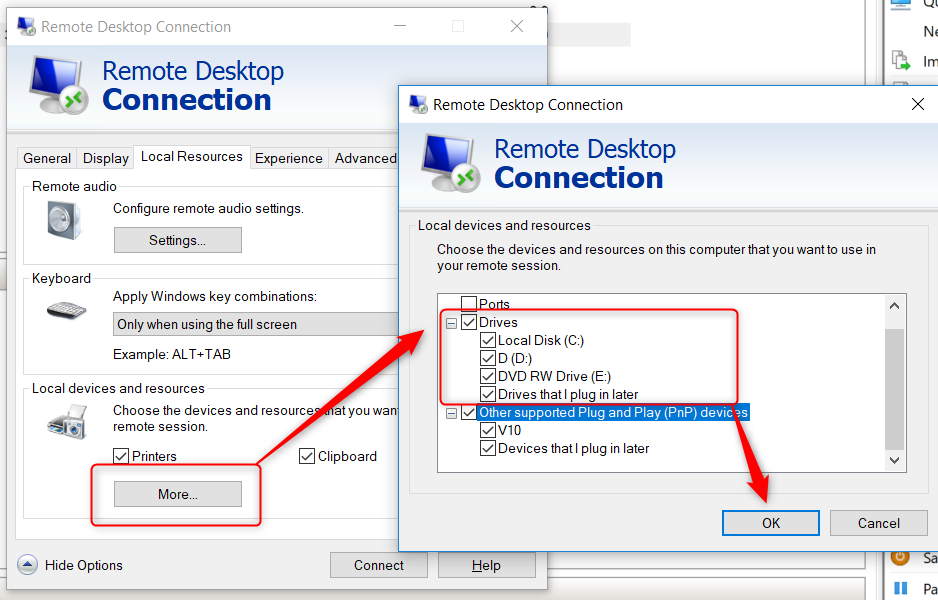This screenshot has width=938, height=600.
Task: Select 'DVD RW Drive (E:)' label text
Action: [555, 376]
